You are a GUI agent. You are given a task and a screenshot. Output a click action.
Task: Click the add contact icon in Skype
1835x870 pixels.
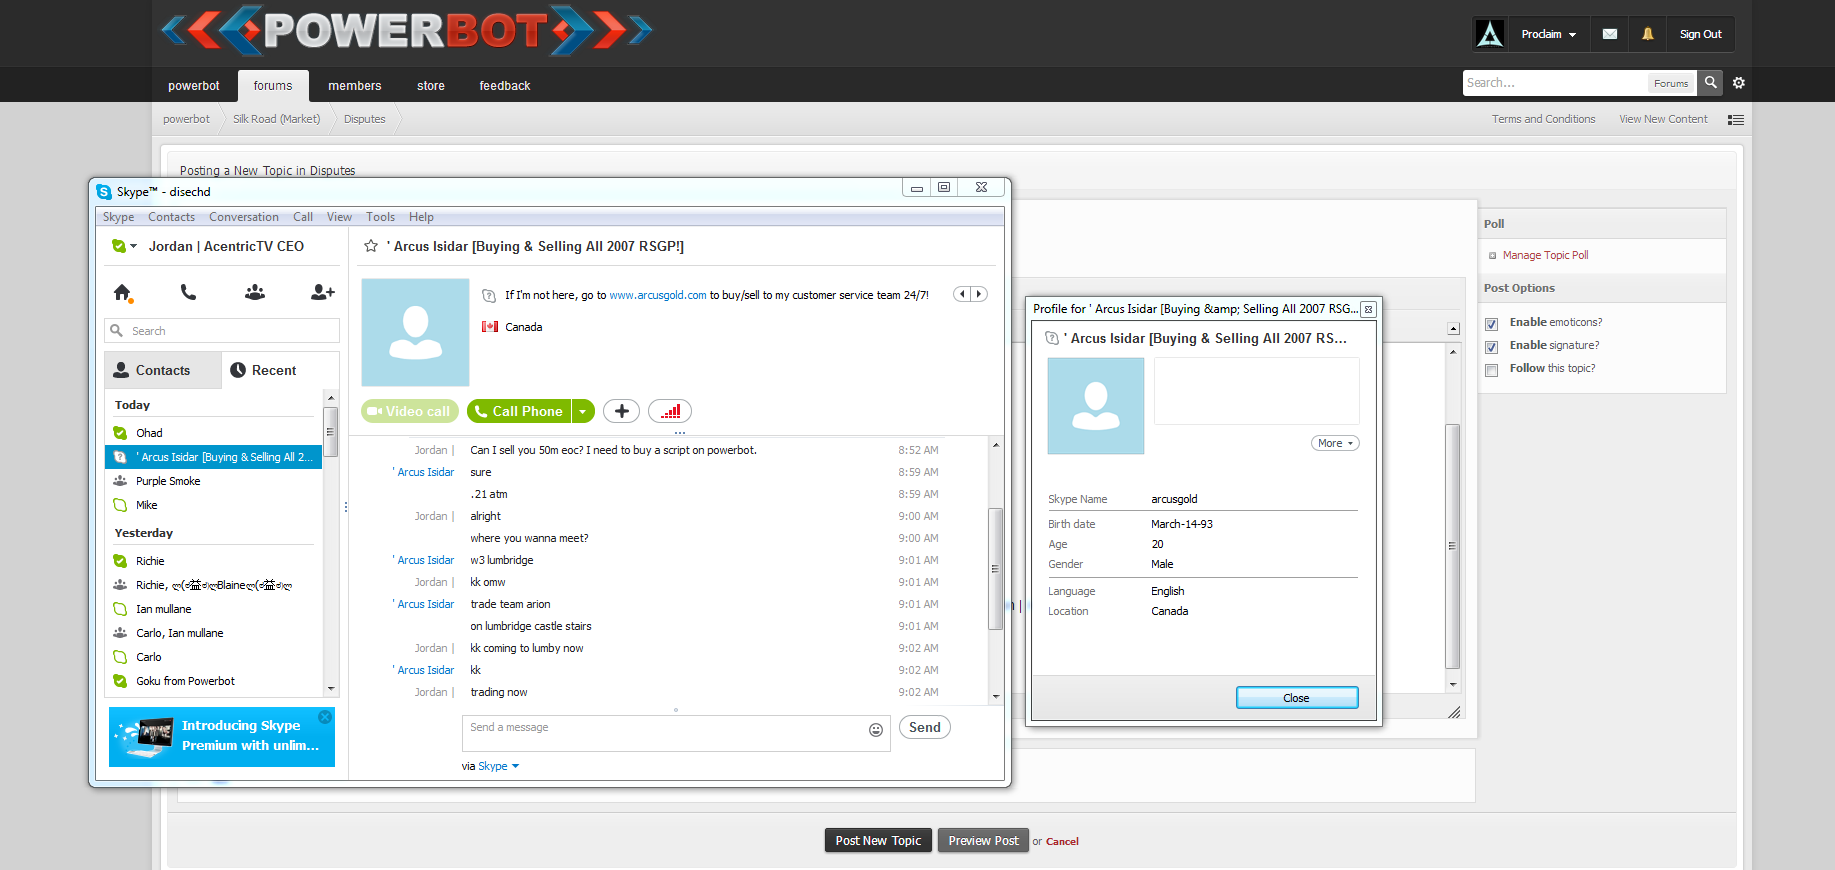(322, 292)
